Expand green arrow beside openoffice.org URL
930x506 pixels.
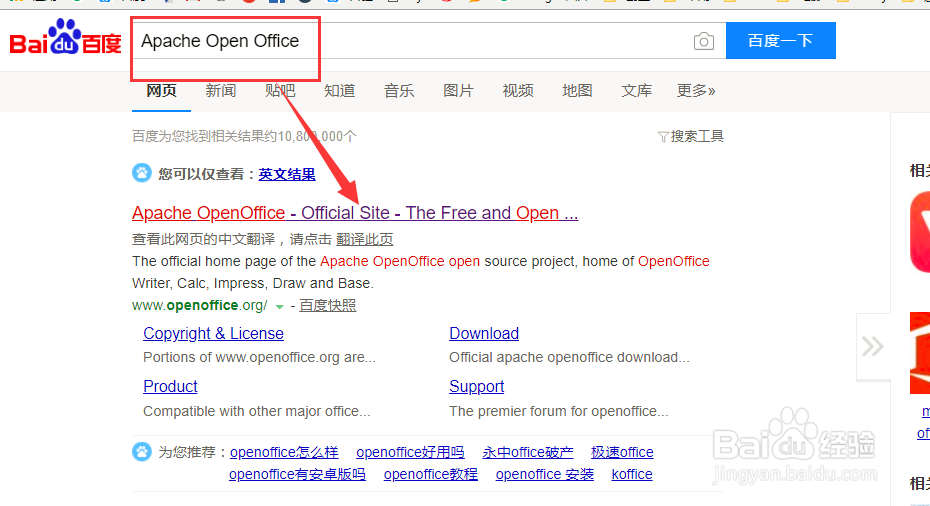279,307
